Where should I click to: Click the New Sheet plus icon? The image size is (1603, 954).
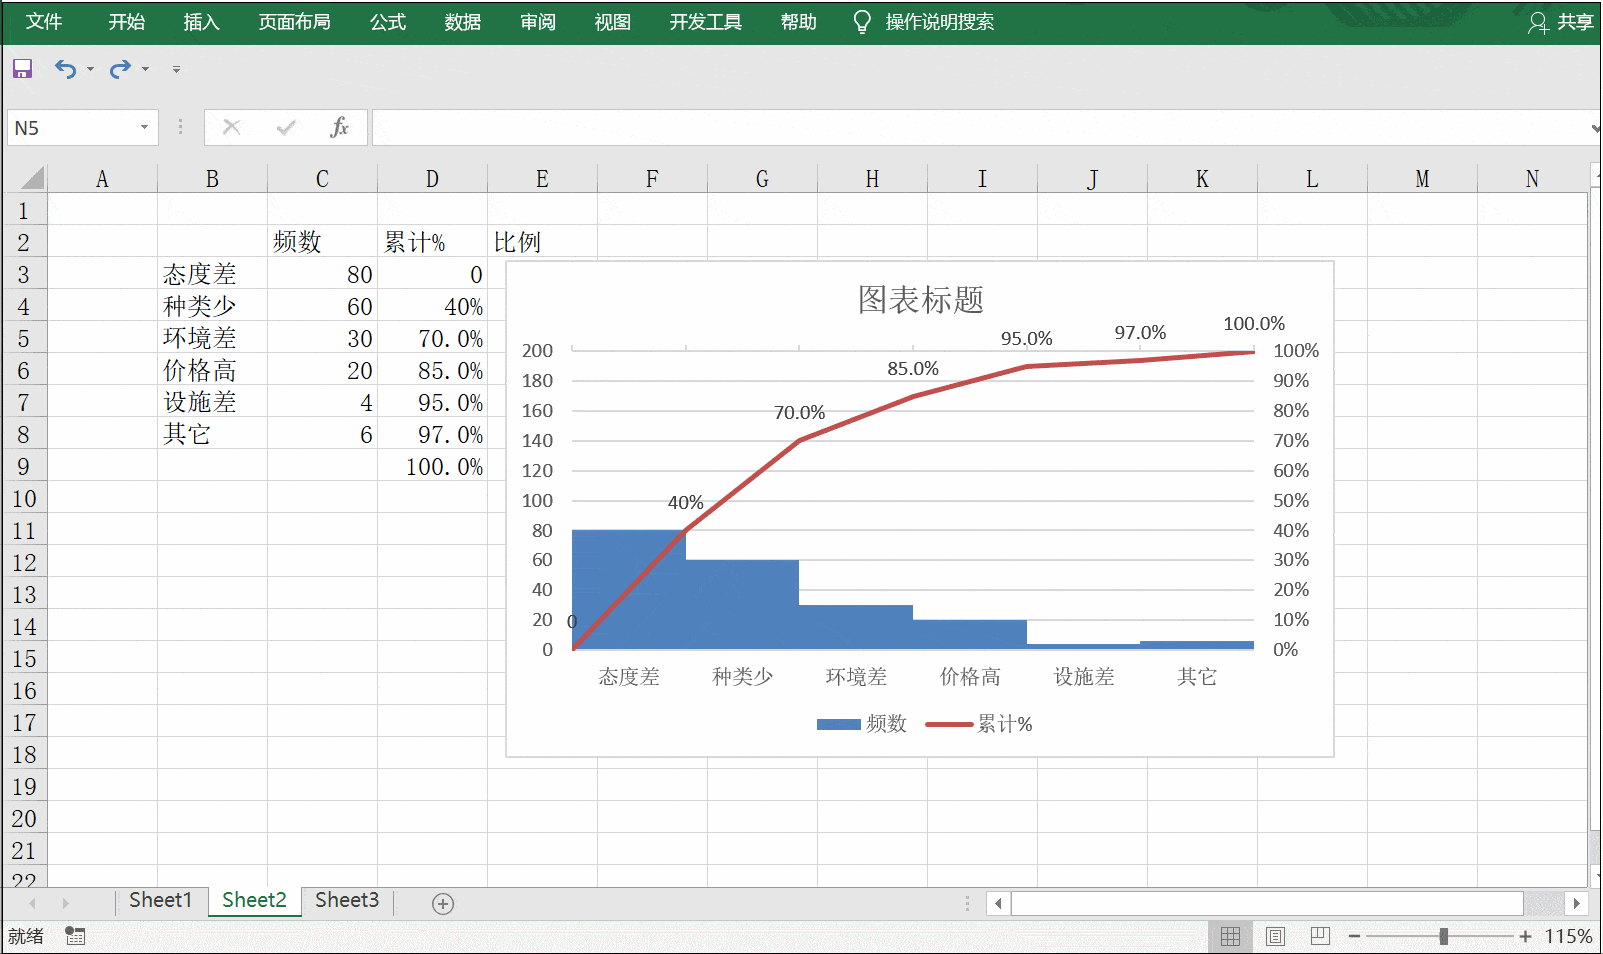pos(443,904)
